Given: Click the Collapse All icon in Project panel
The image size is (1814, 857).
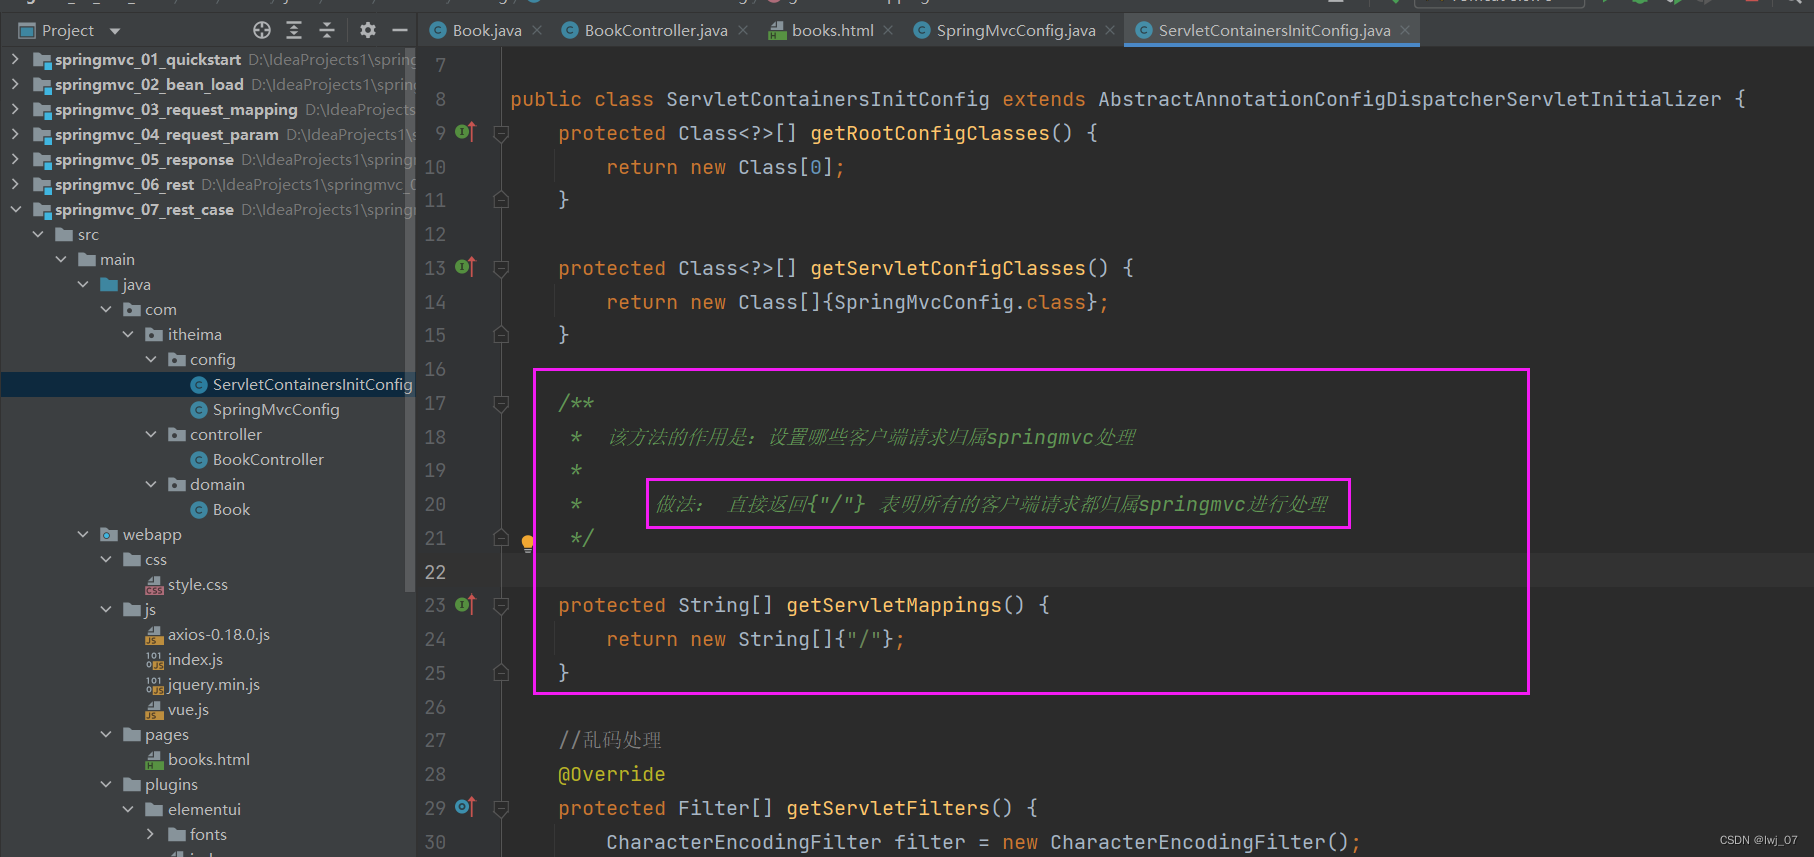Looking at the screenshot, I should tap(327, 30).
